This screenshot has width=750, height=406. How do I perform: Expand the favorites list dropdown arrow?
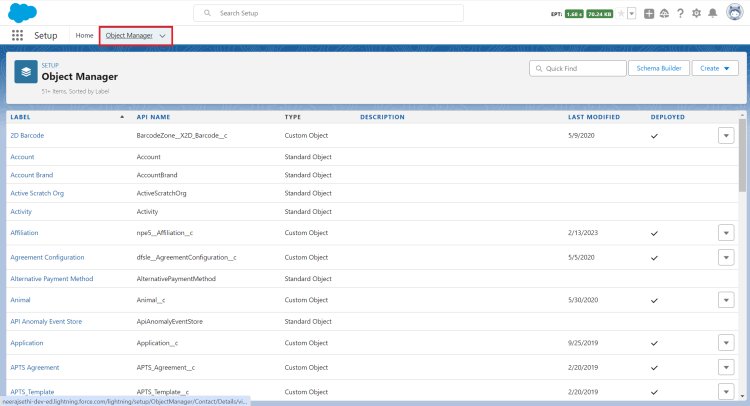click(632, 14)
